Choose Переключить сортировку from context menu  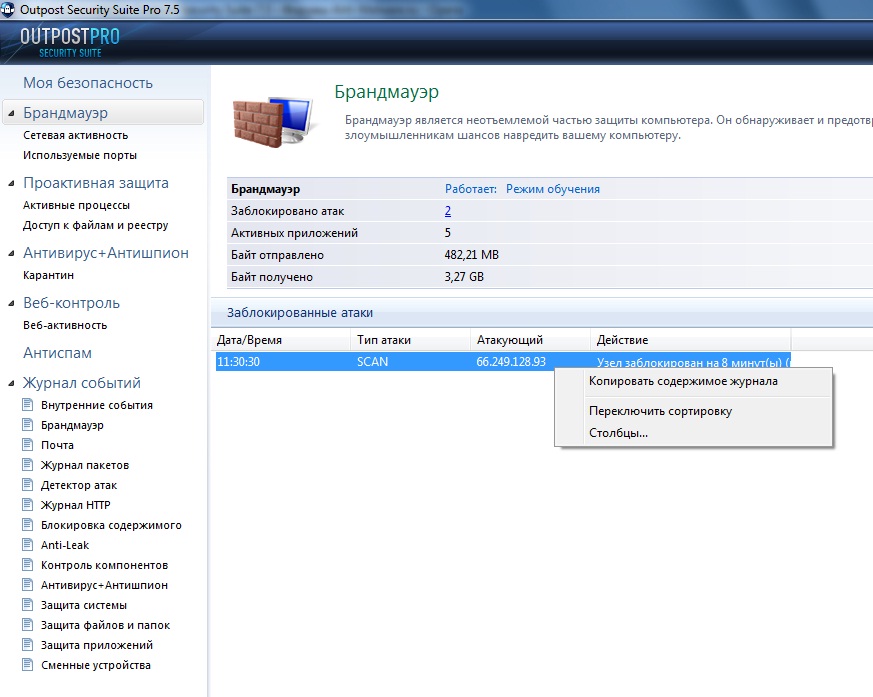693,411
